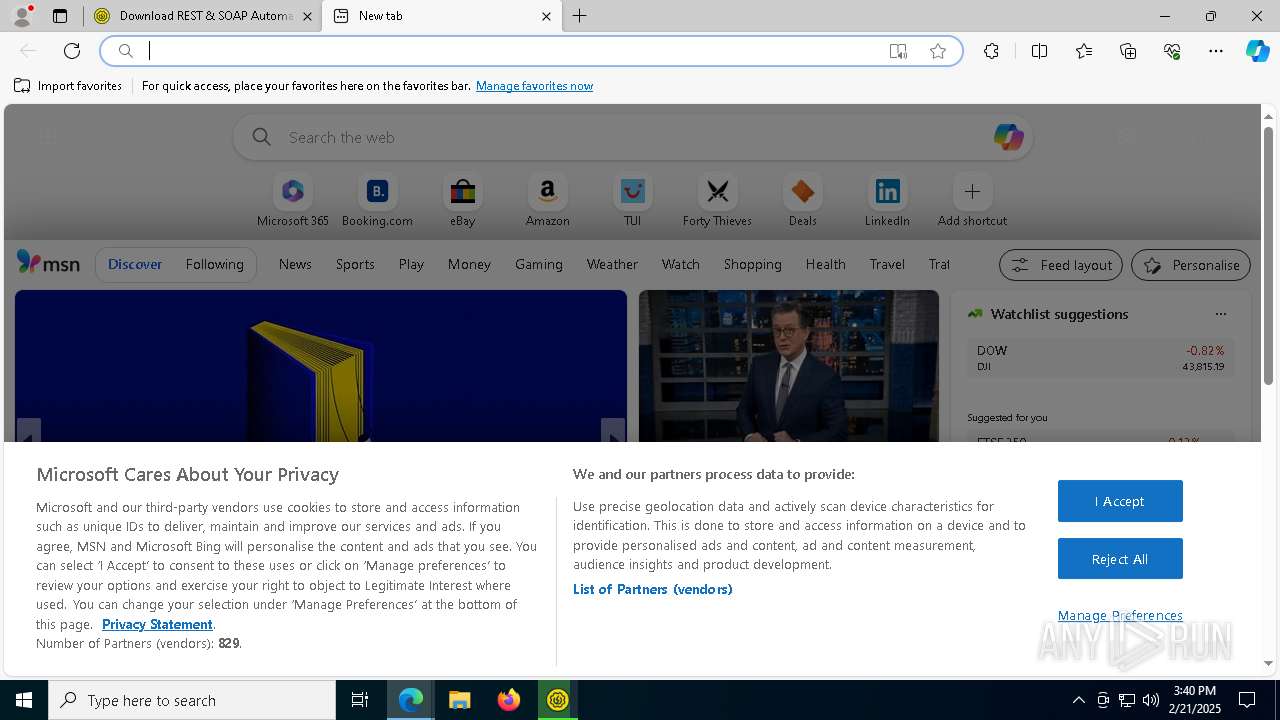This screenshot has height=720, width=1280.
Task: Open the Windows Start menu
Action: click(x=24, y=700)
